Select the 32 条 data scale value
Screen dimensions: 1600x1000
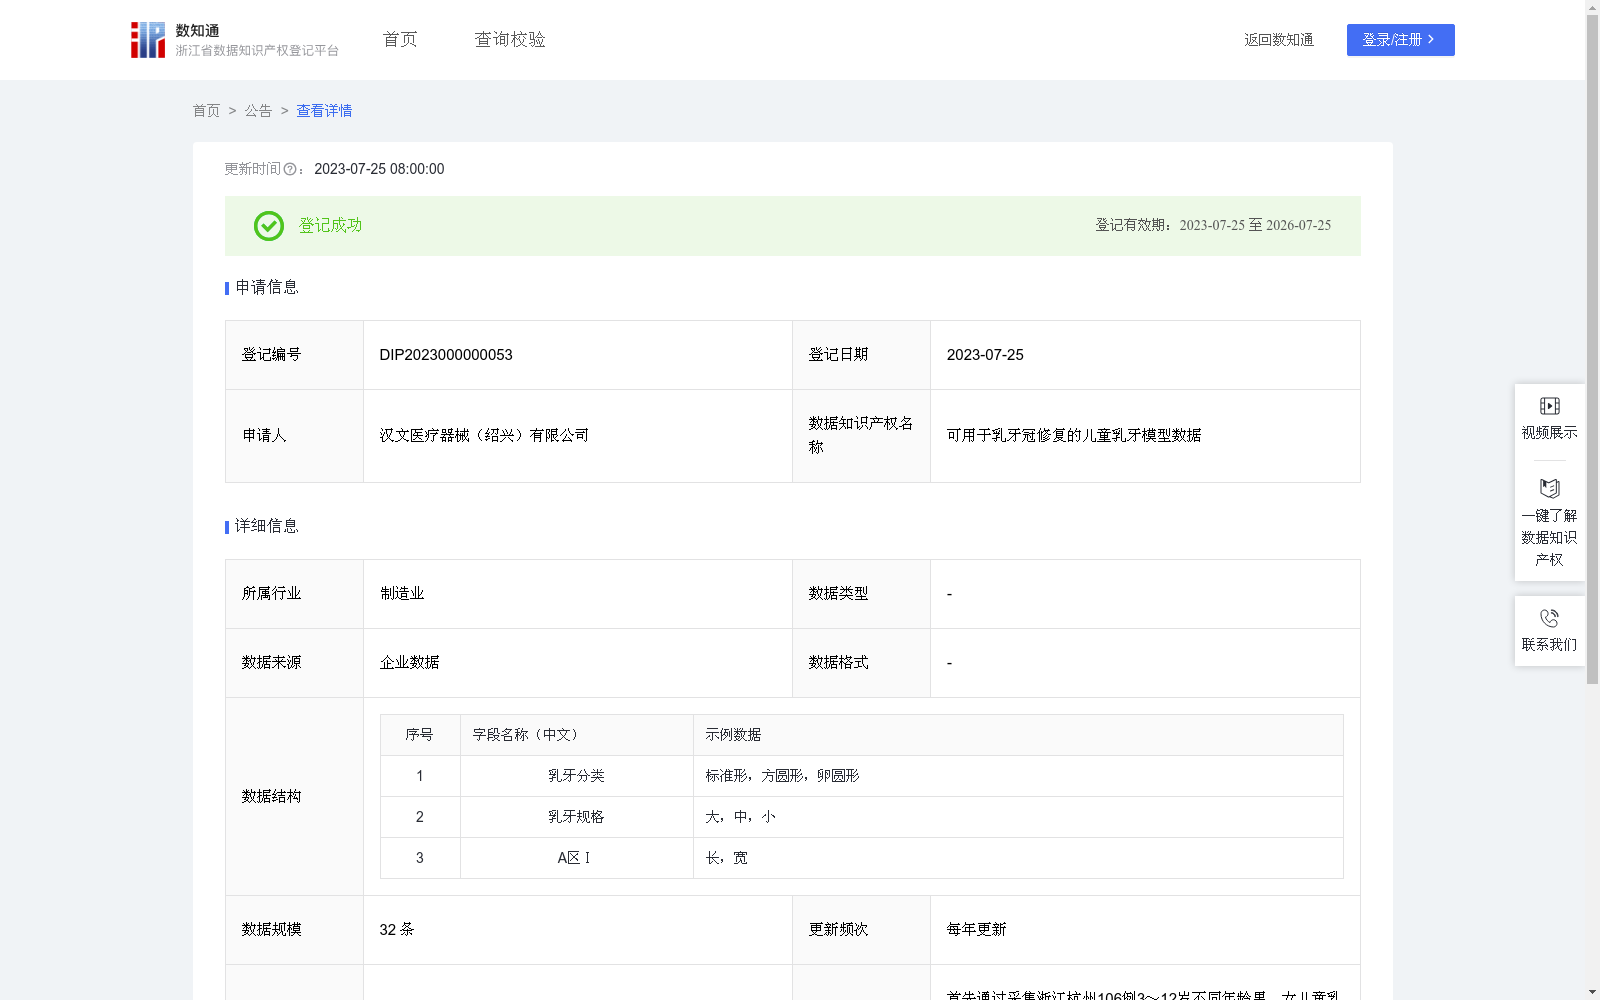397,930
